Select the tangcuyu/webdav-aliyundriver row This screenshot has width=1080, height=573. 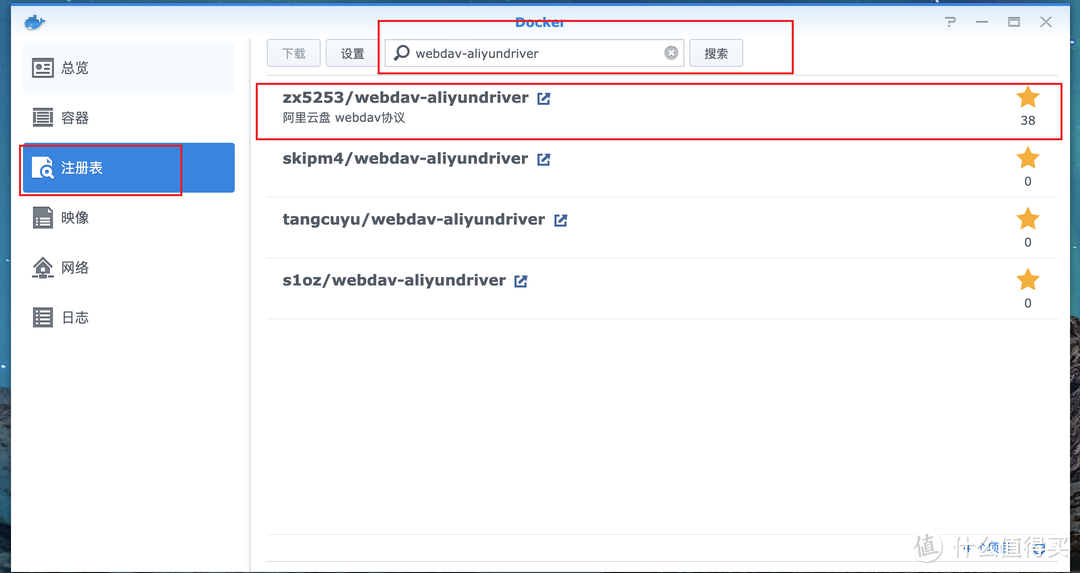pyautogui.click(x=662, y=229)
